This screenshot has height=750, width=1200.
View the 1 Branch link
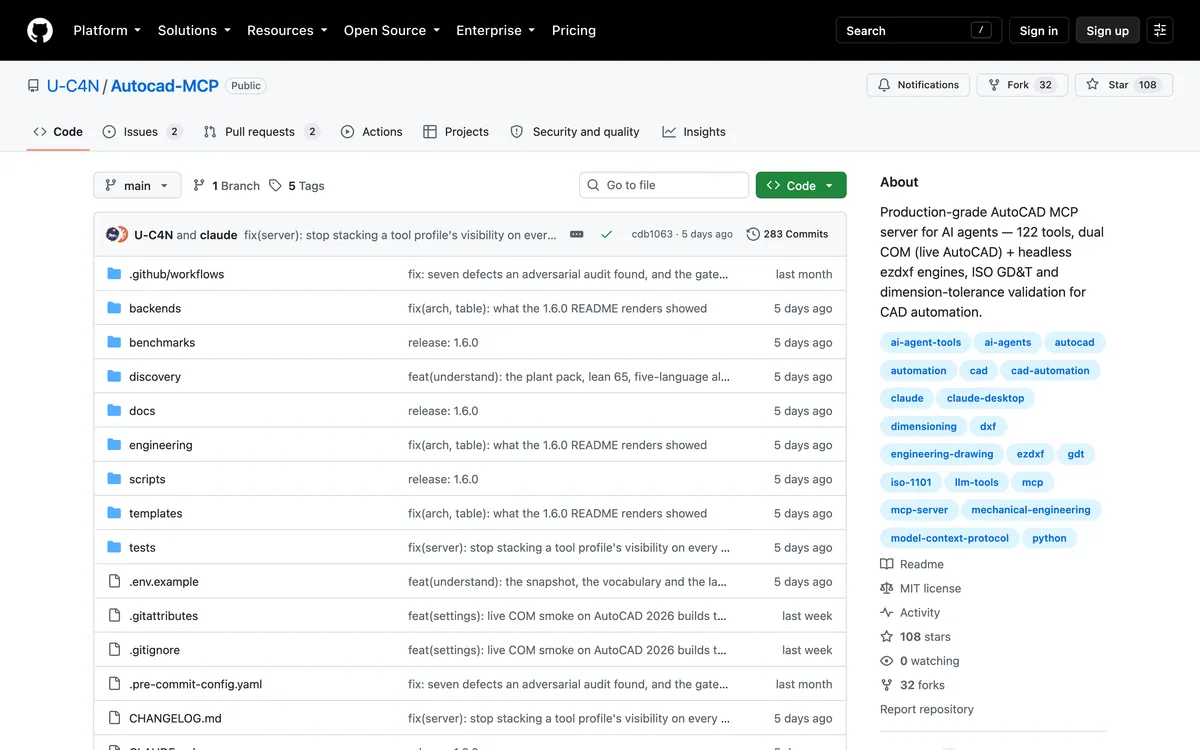226,185
